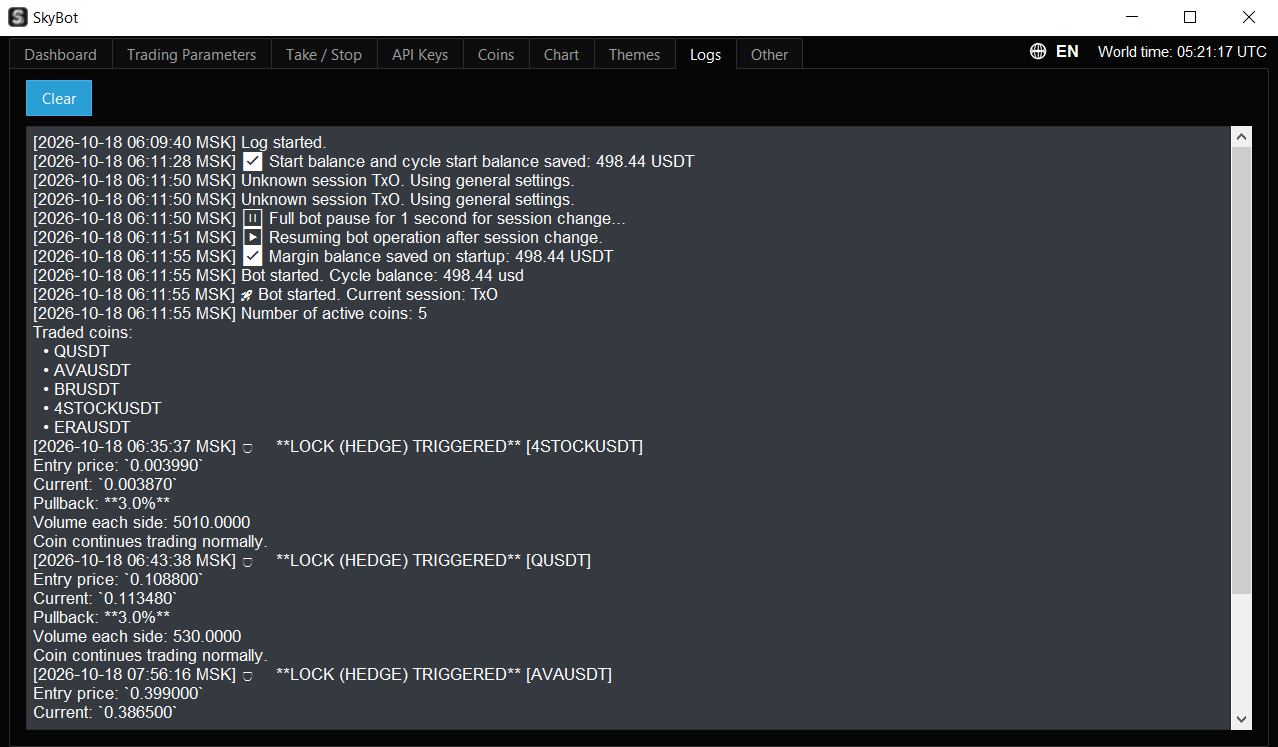Open the Take / Stop tab

point(324,55)
